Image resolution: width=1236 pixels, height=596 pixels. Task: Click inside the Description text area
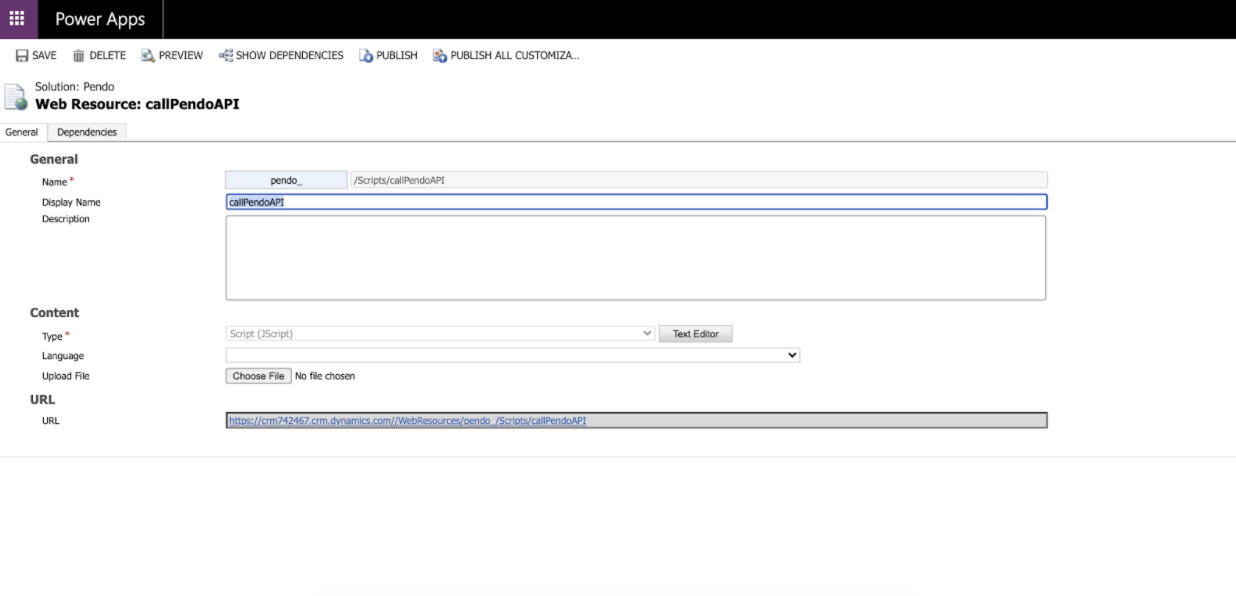click(x=636, y=258)
